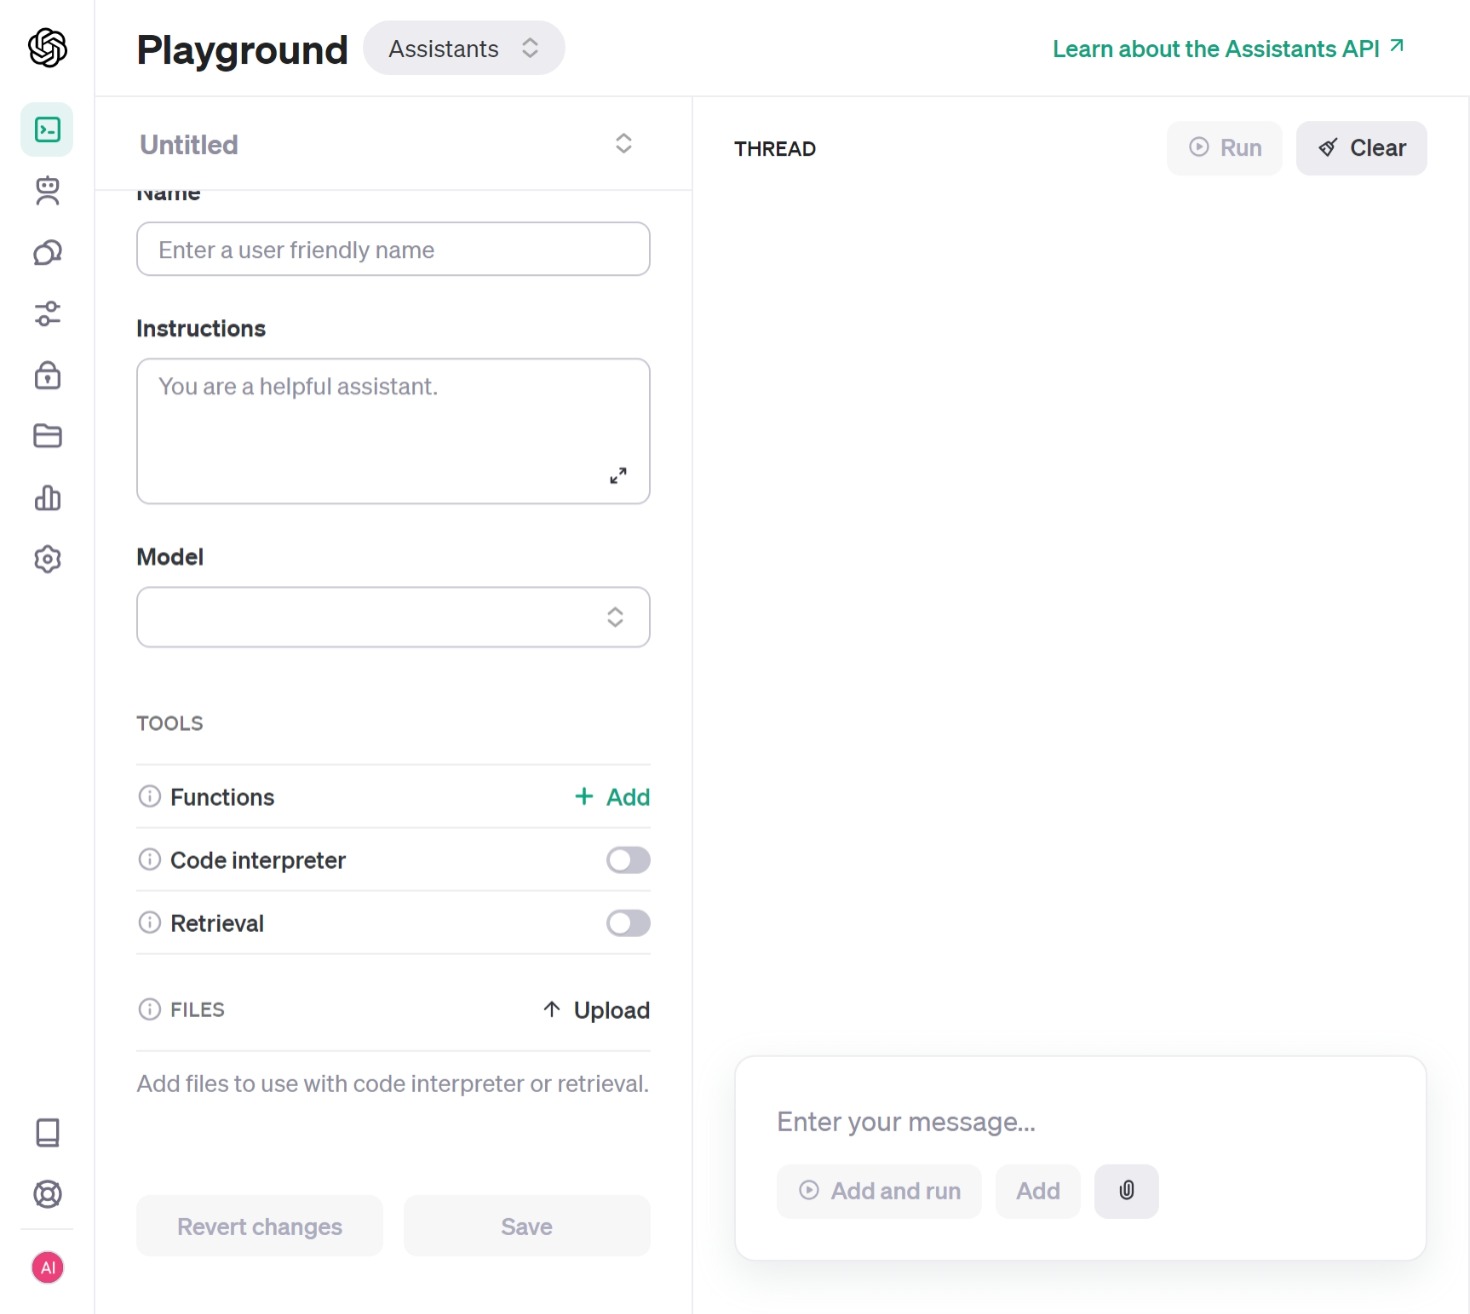The image size is (1470, 1314).
Task: Open the Assistants robot sidebar icon
Action: (x=47, y=190)
